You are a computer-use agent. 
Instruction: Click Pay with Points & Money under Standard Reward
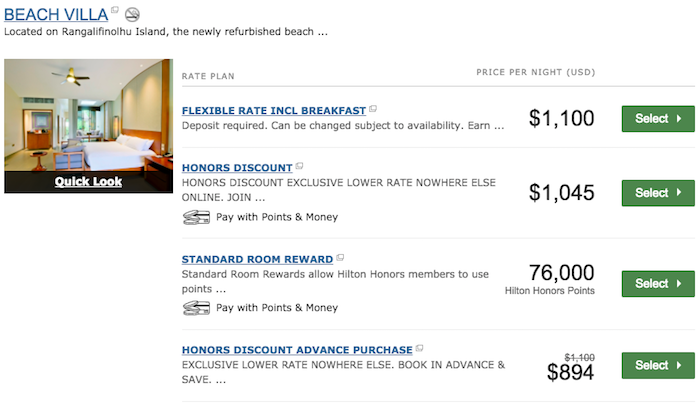(277, 308)
